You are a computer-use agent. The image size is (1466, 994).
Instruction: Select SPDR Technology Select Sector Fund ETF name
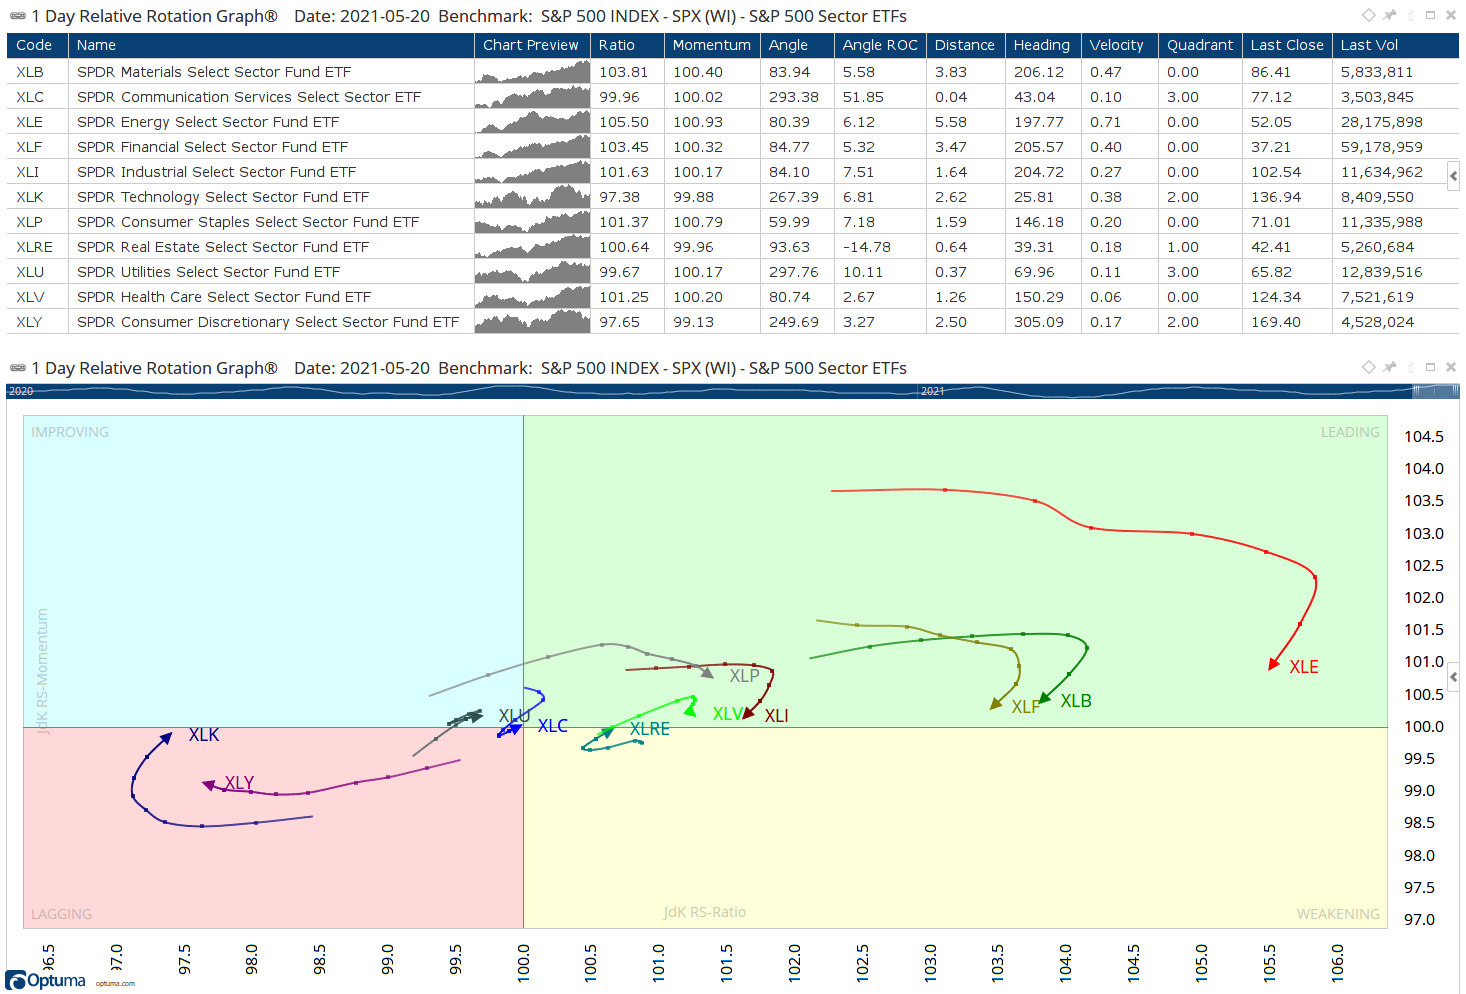pos(223,197)
